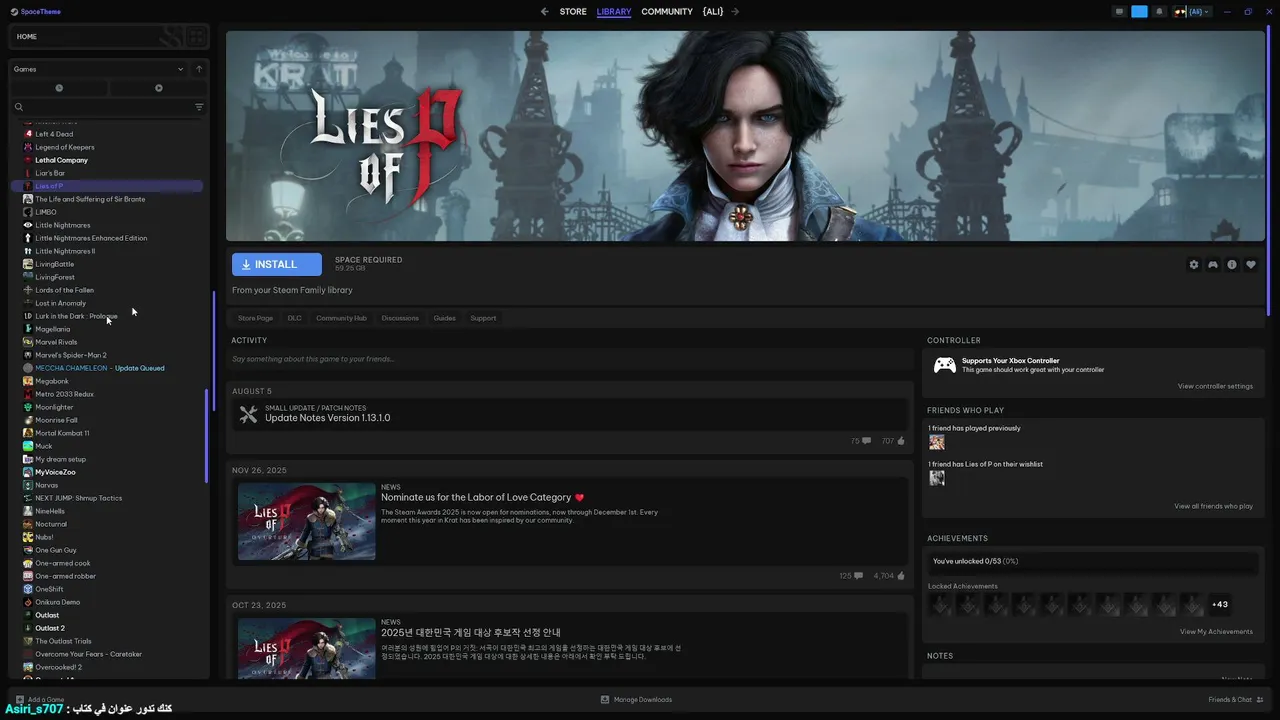Open the notifications bell
The height and width of the screenshot is (720, 1280).
[x=1159, y=12]
